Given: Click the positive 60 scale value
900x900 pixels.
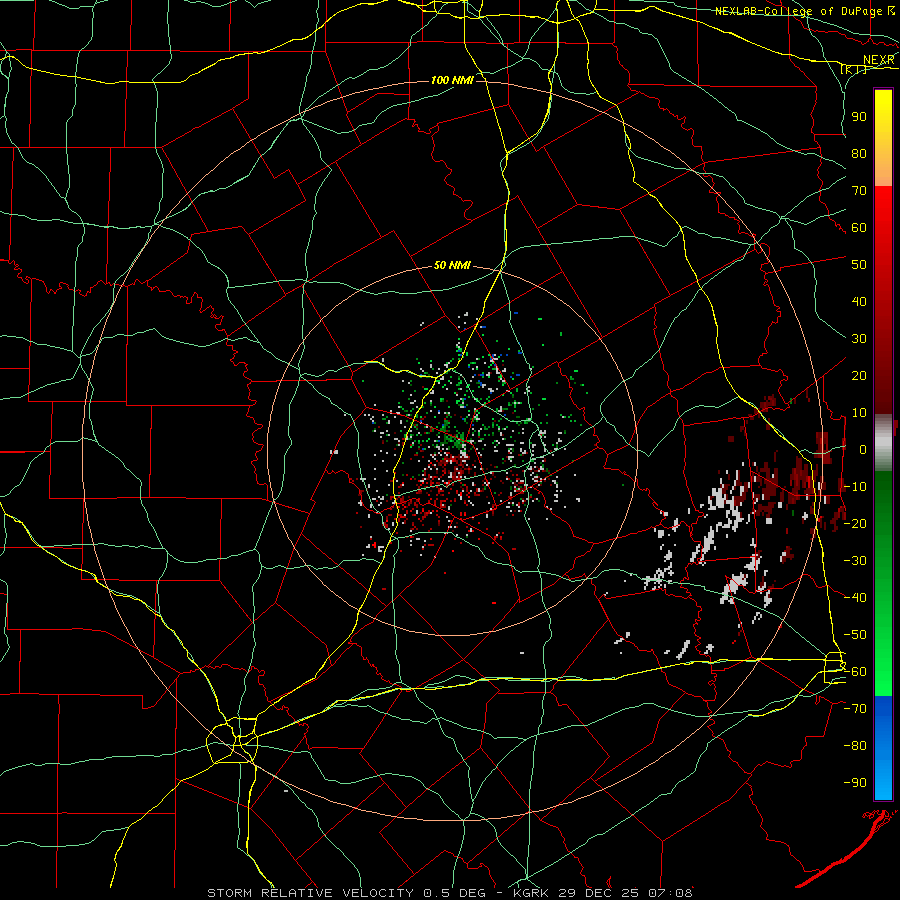Looking at the screenshot, I should click(x=859, y=227).
